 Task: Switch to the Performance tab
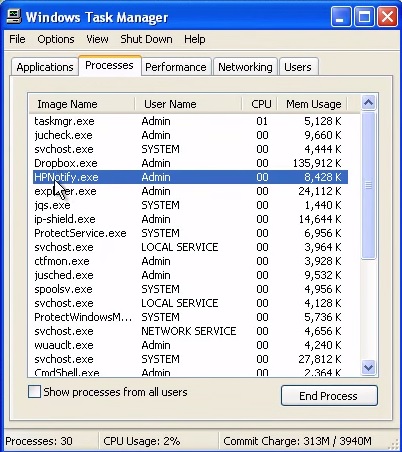pos(176,67)
